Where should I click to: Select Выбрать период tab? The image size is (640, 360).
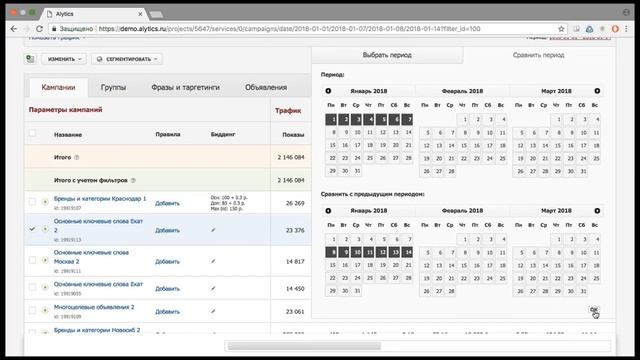(387, 55)
